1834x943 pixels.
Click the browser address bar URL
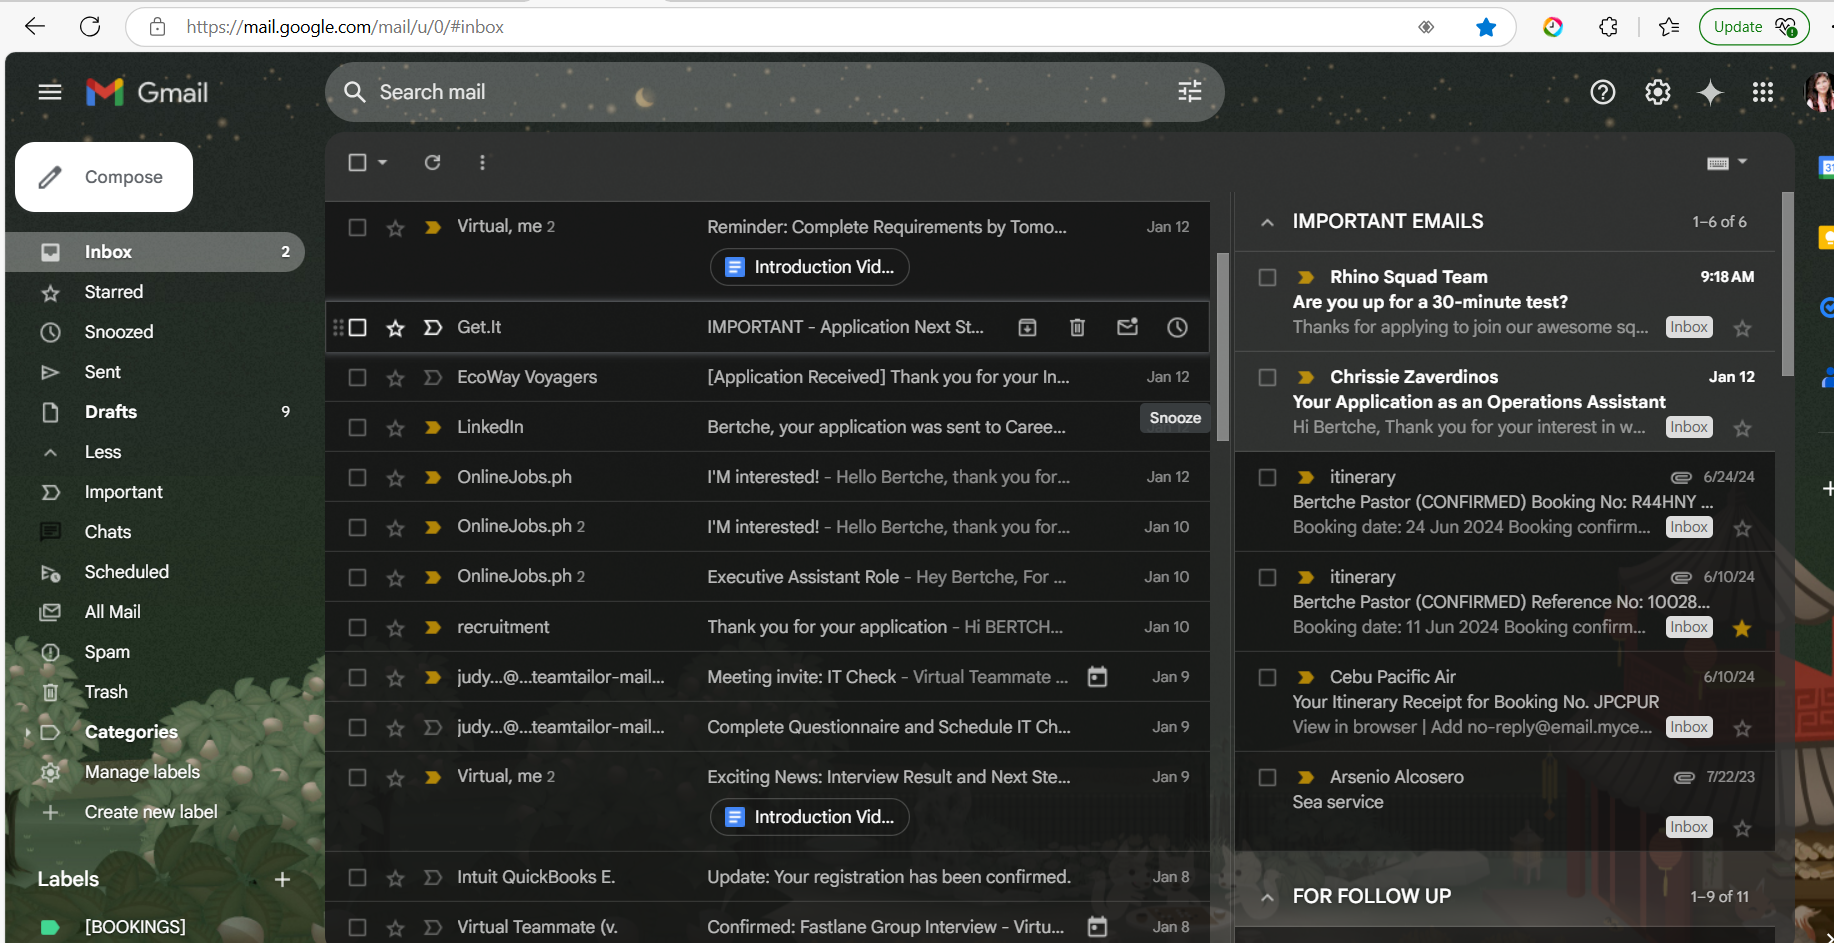(x=344, y=27)
